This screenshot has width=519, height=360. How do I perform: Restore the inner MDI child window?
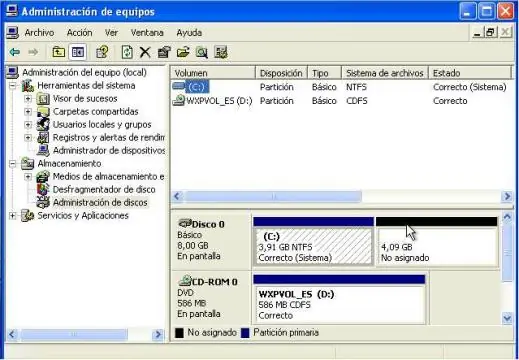click(x=490, y=32)
